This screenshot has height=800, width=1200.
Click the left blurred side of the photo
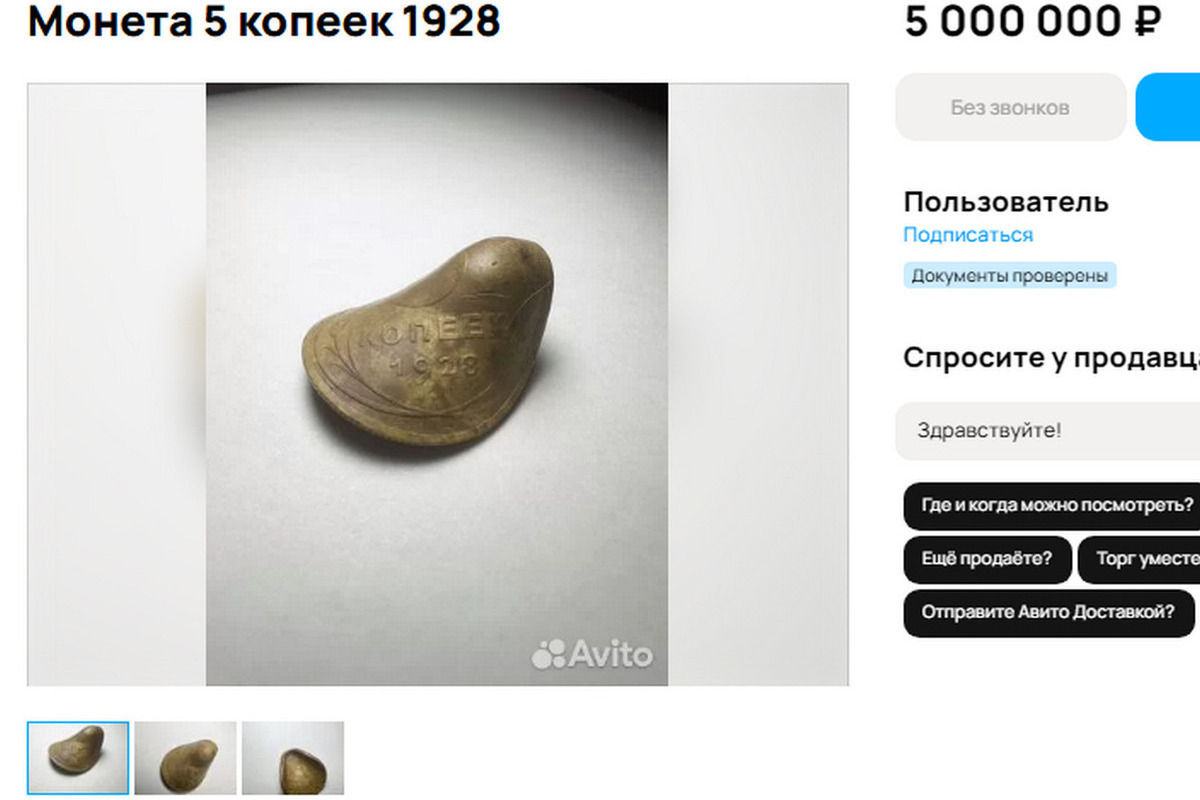click(x=117, y=384)
